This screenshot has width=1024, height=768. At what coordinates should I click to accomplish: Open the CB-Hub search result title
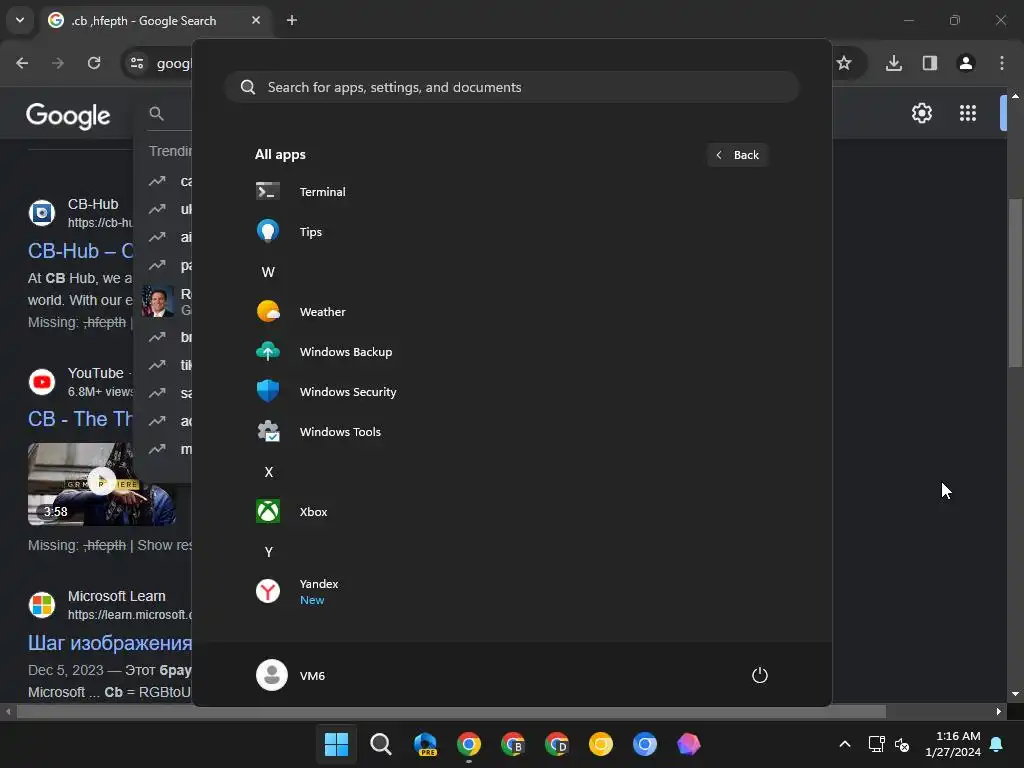[x=81, y=251]
